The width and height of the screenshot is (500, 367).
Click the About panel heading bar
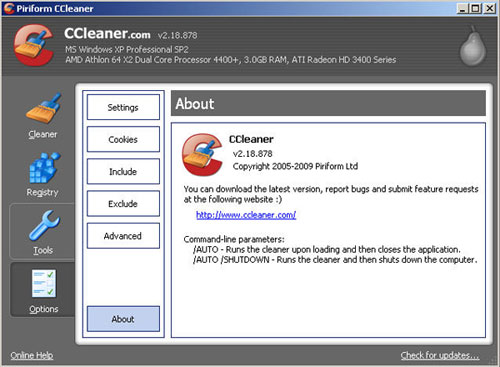(328, 103)
